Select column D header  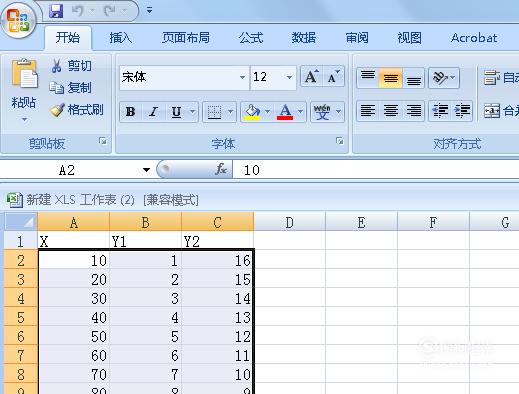click(289, 222)
